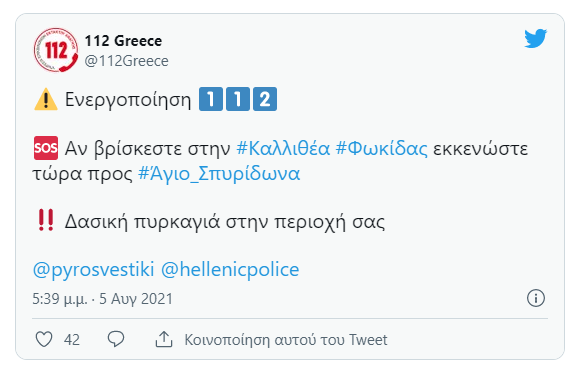Click the share upload arrow icon
Viewport: 576px width, 381px height.
pos(164,339)
